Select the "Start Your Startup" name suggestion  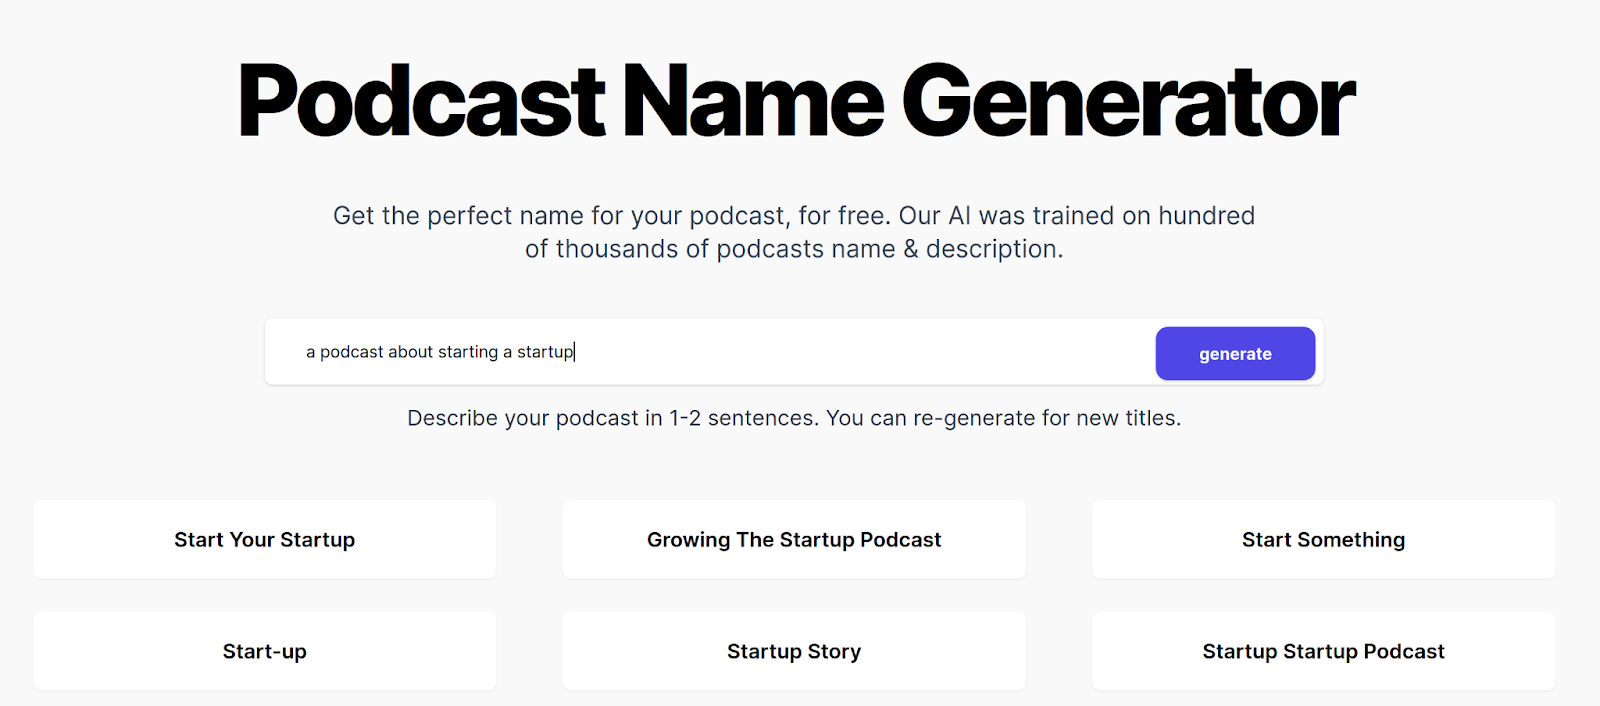pyautogui.click(x=264, y=540)
